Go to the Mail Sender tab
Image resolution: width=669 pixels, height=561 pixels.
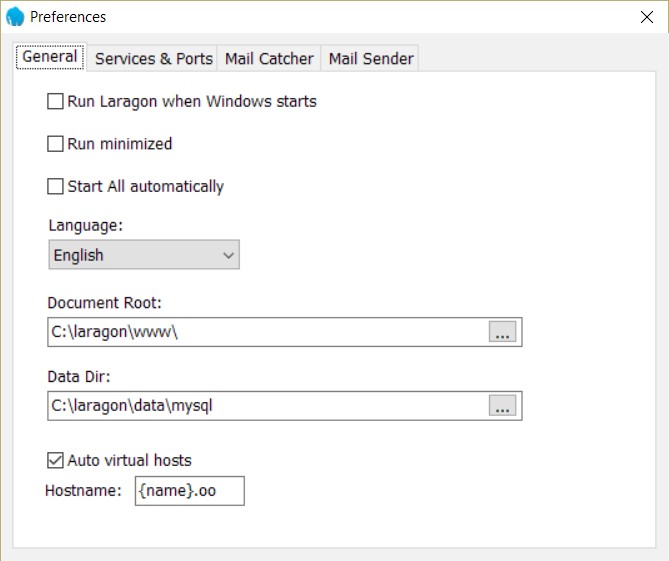[371, 59]
